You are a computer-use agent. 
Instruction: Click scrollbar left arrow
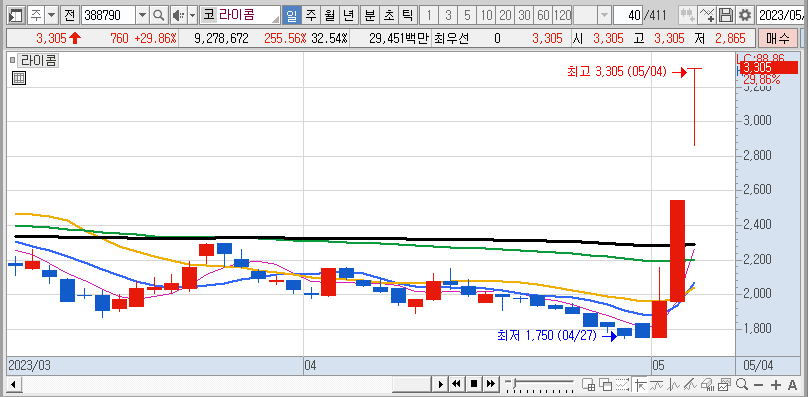(13, 384)
